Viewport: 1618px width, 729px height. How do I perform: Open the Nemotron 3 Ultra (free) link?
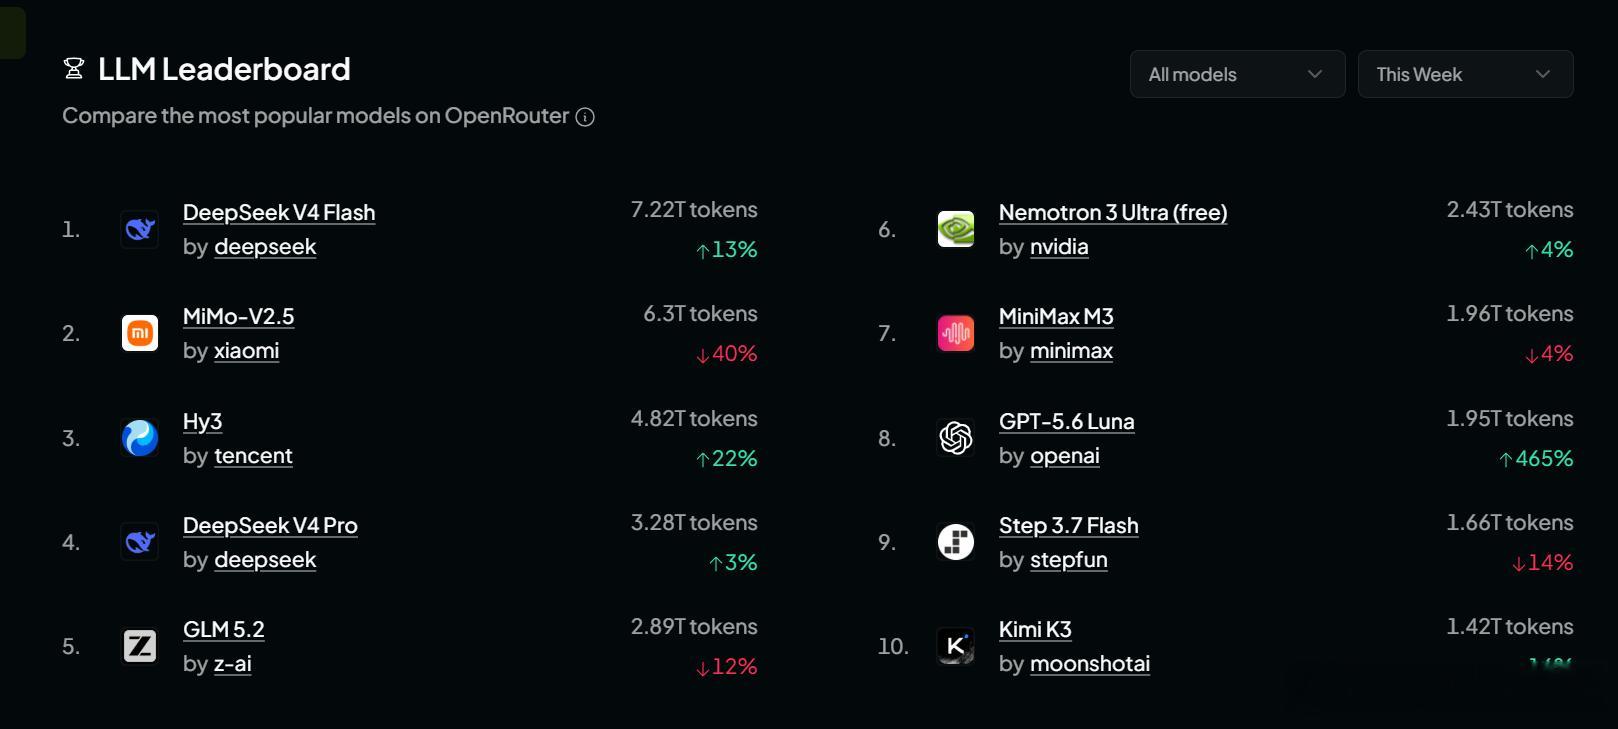(x=1113, y=212)
